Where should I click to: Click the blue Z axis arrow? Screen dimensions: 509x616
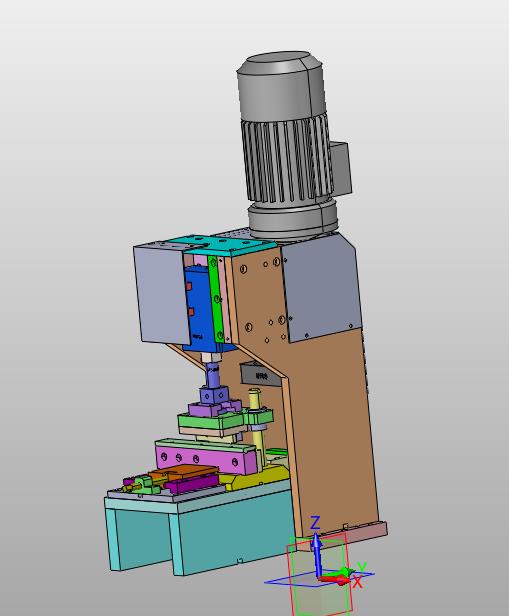coord(316,554)
